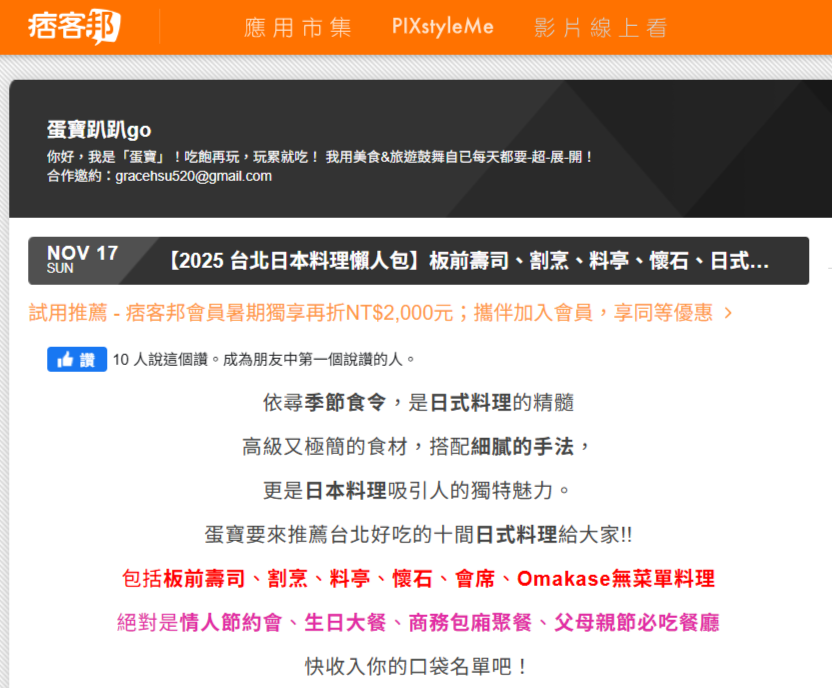Click the email gracehsu520@gmail.com
The image size is (832, 688).
[193, 176]
